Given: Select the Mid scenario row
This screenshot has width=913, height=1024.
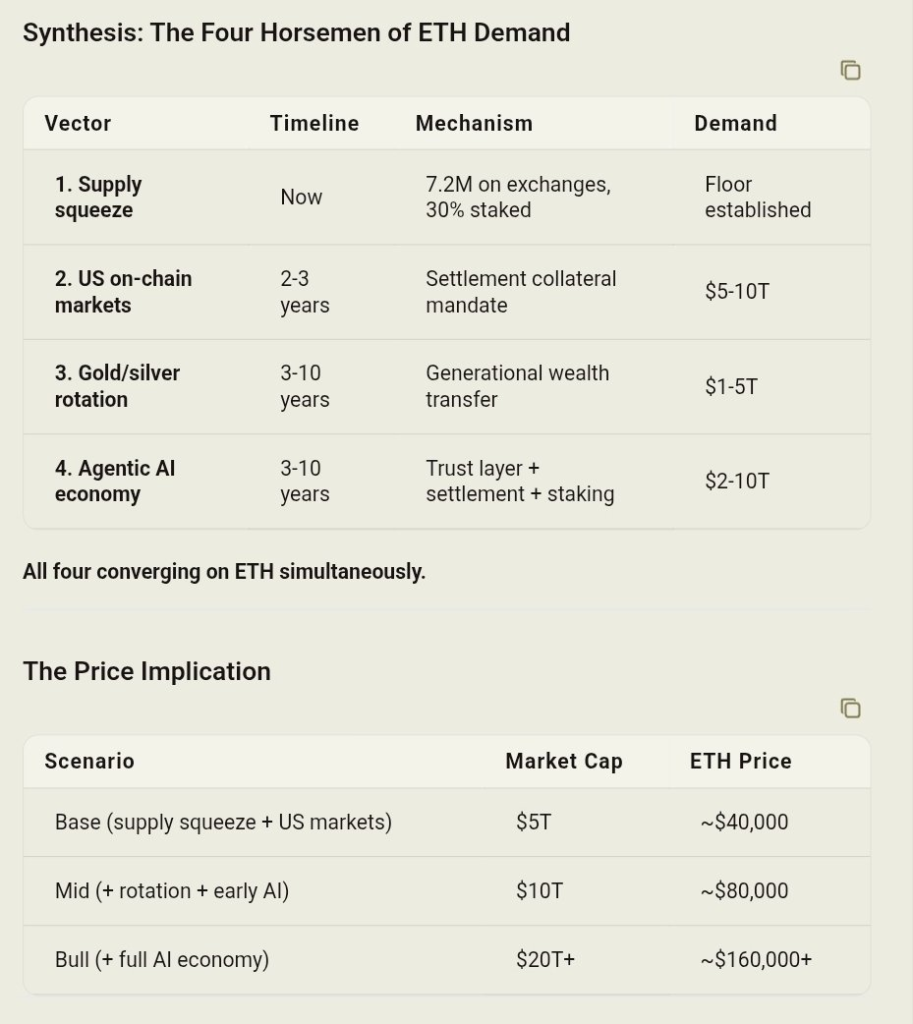Looking at the screenshot, I should 172,891.
